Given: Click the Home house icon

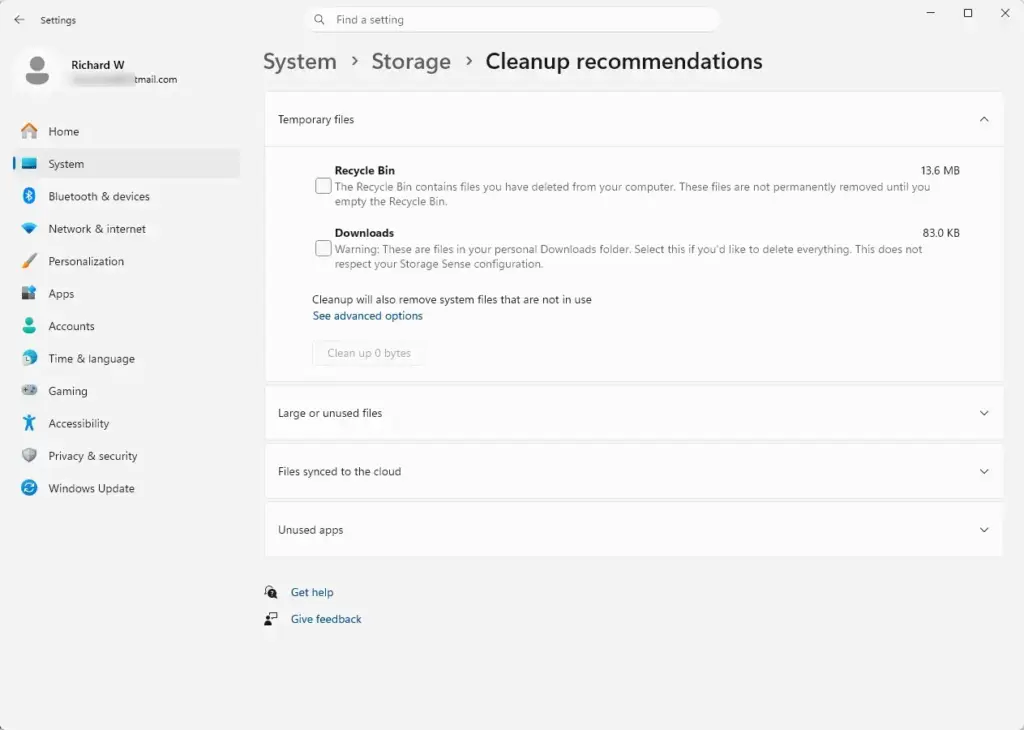Looking at the screenshot, I should 29,131.
